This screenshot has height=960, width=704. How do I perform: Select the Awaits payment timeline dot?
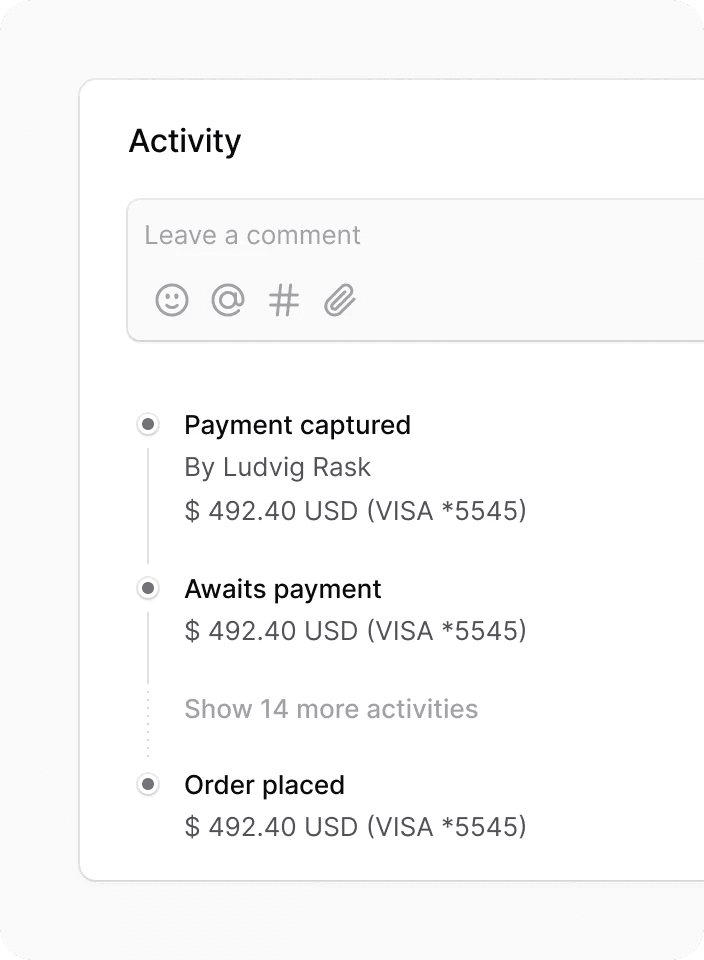148,589
